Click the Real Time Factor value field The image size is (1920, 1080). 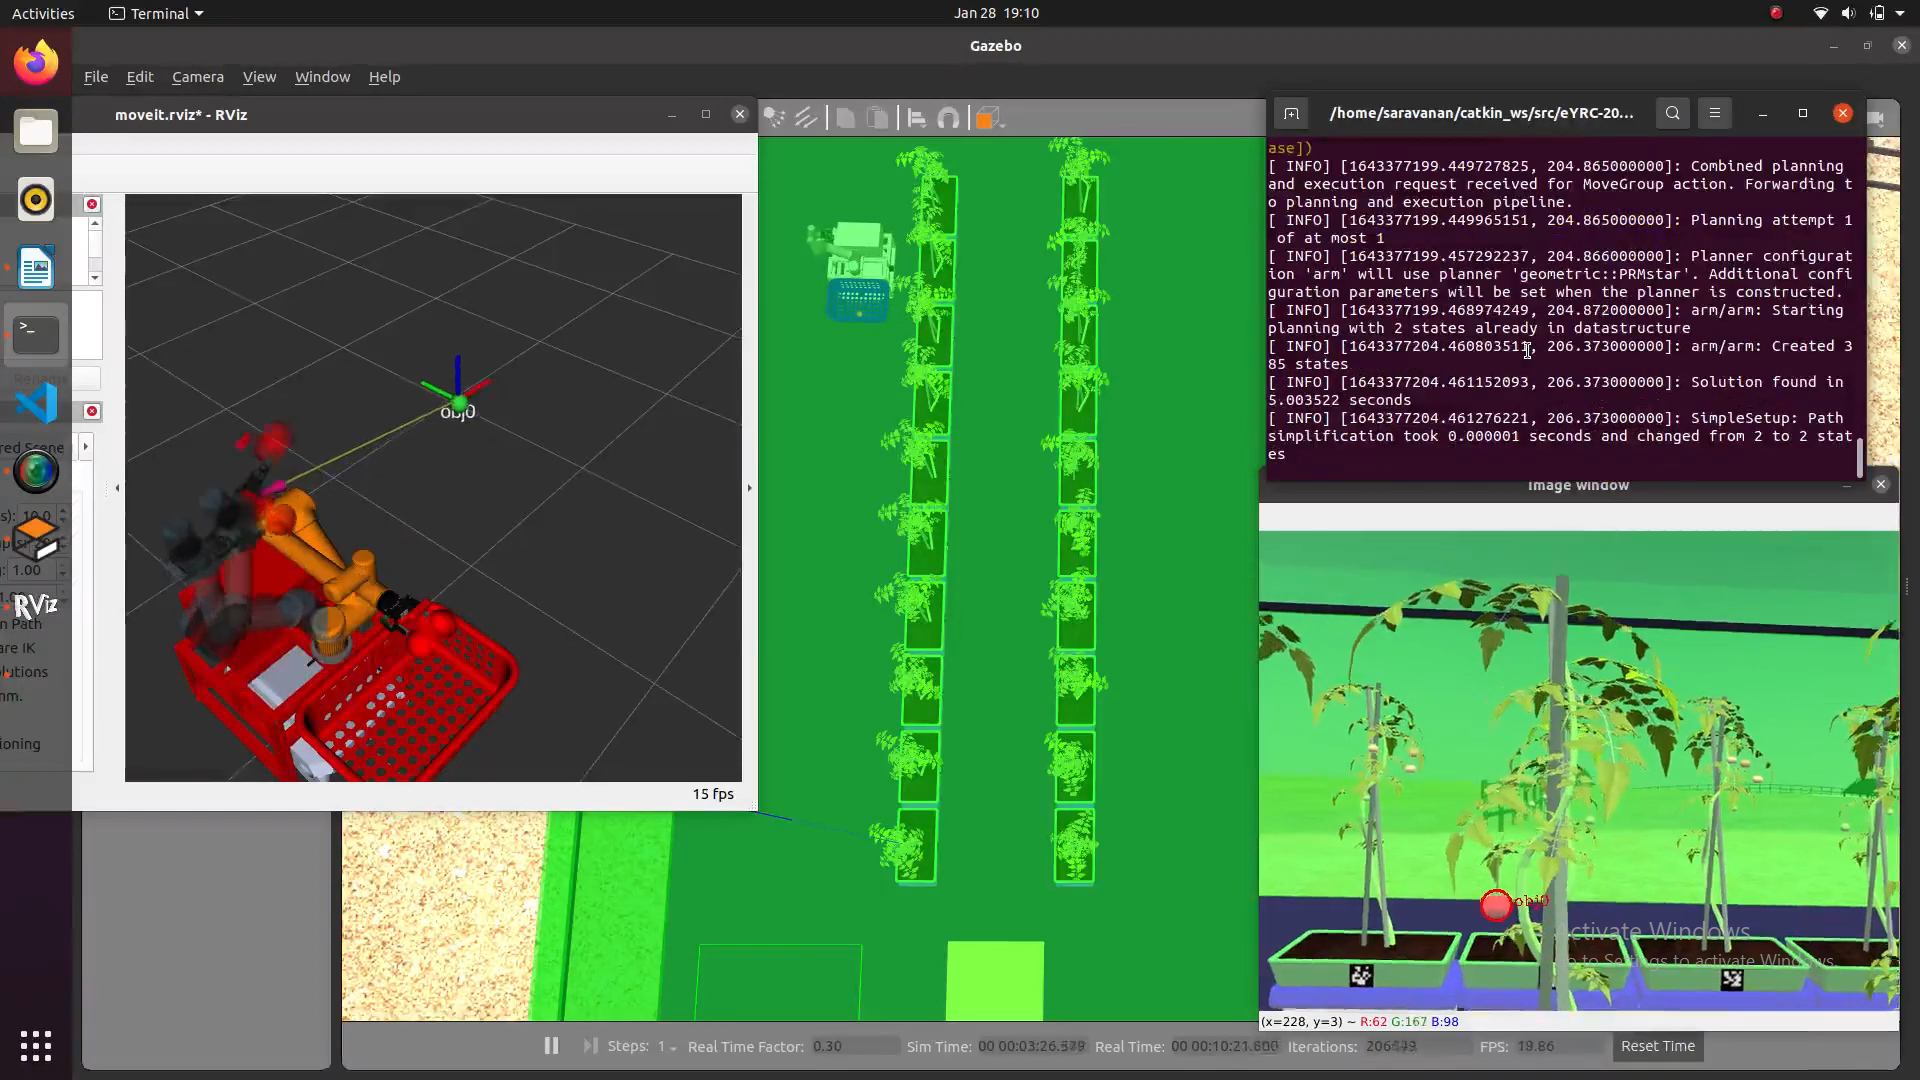click(855, 1047)
